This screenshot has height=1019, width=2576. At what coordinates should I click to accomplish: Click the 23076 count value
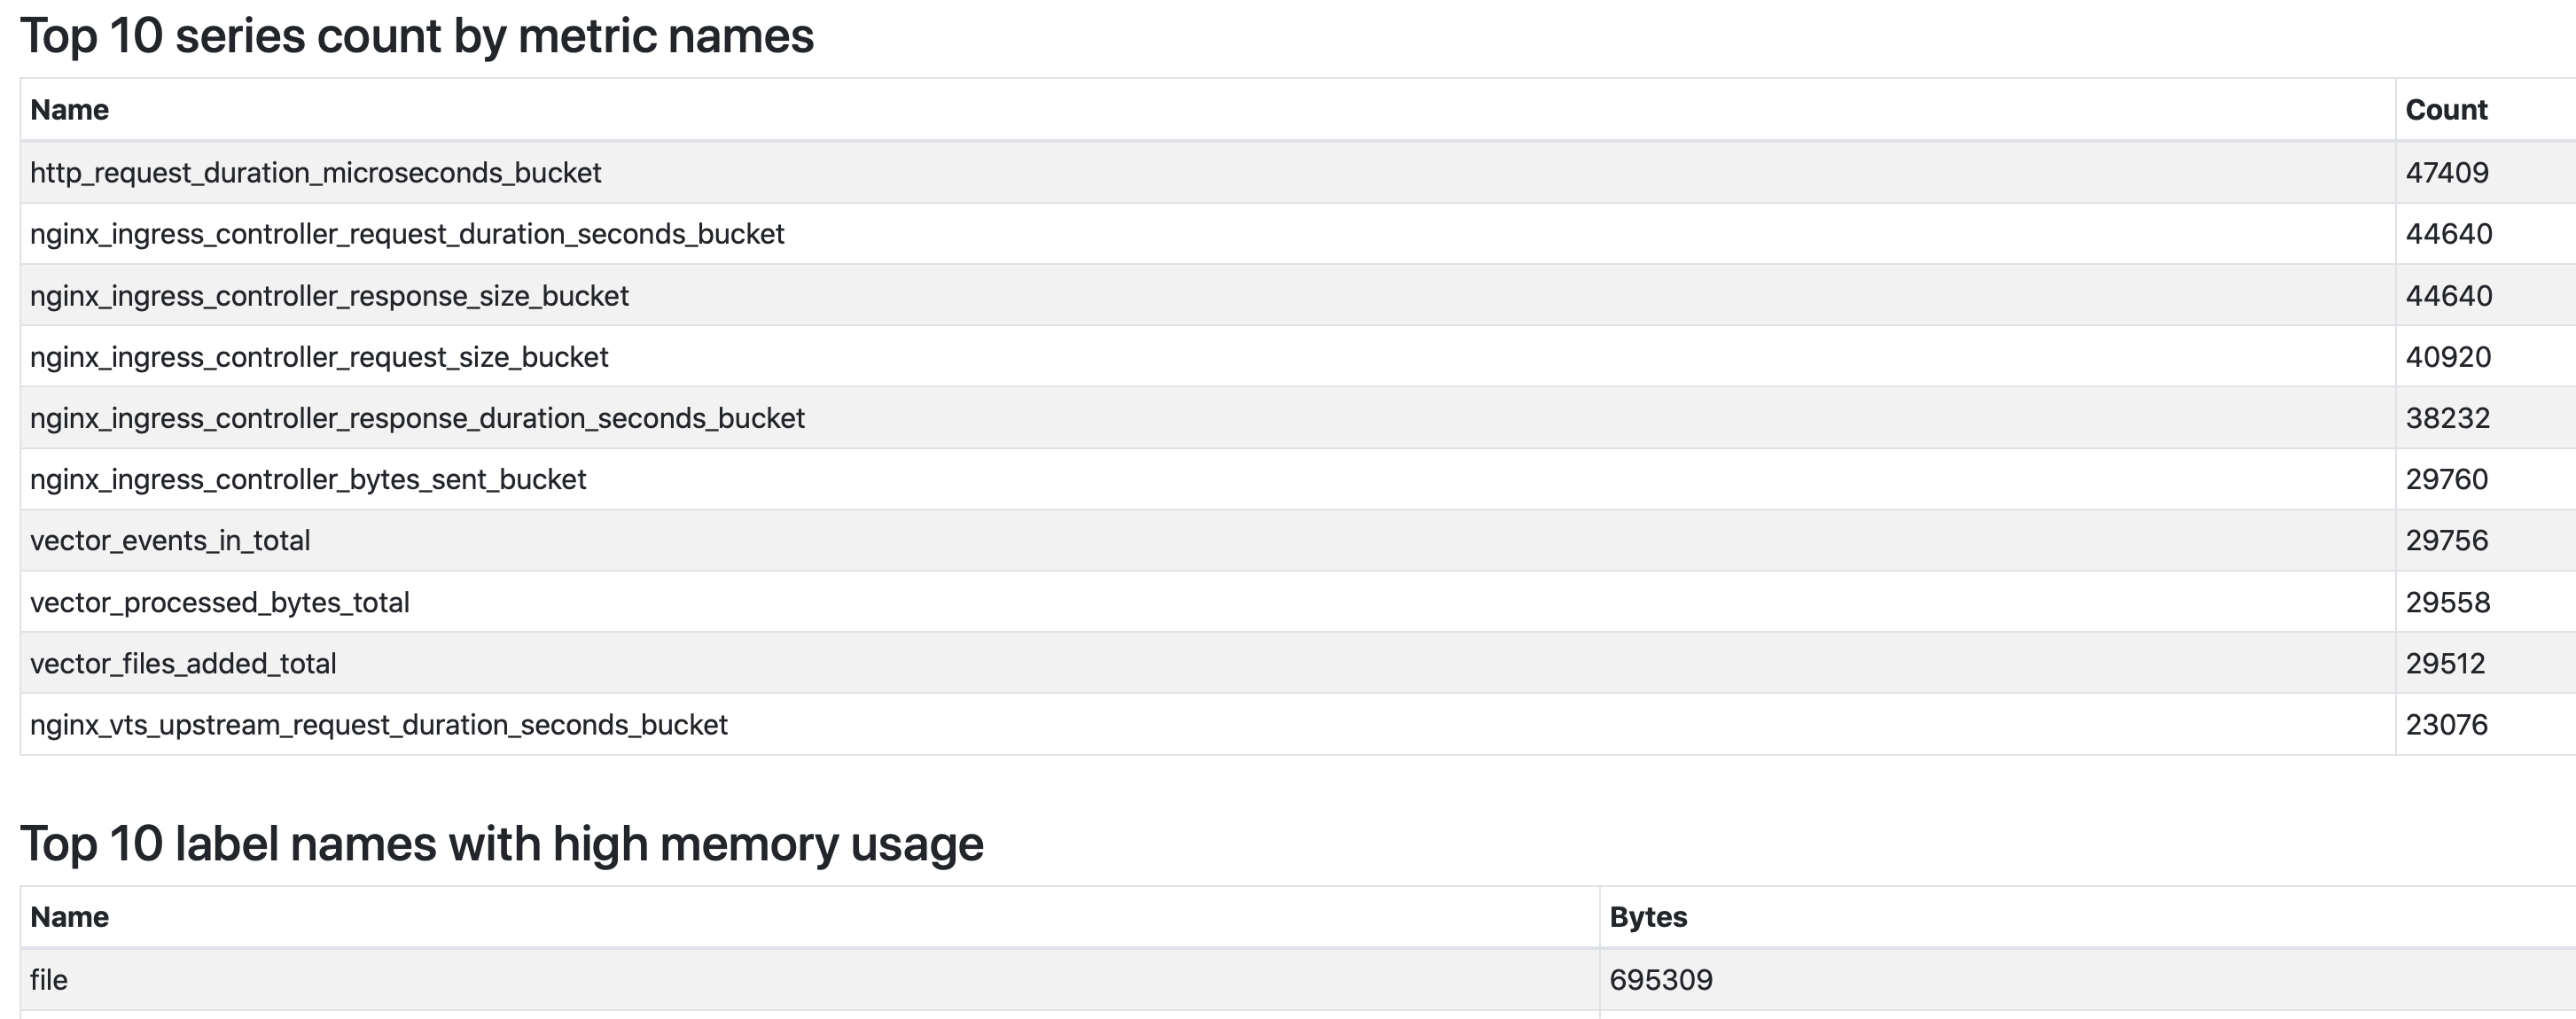click(2446, 725)
